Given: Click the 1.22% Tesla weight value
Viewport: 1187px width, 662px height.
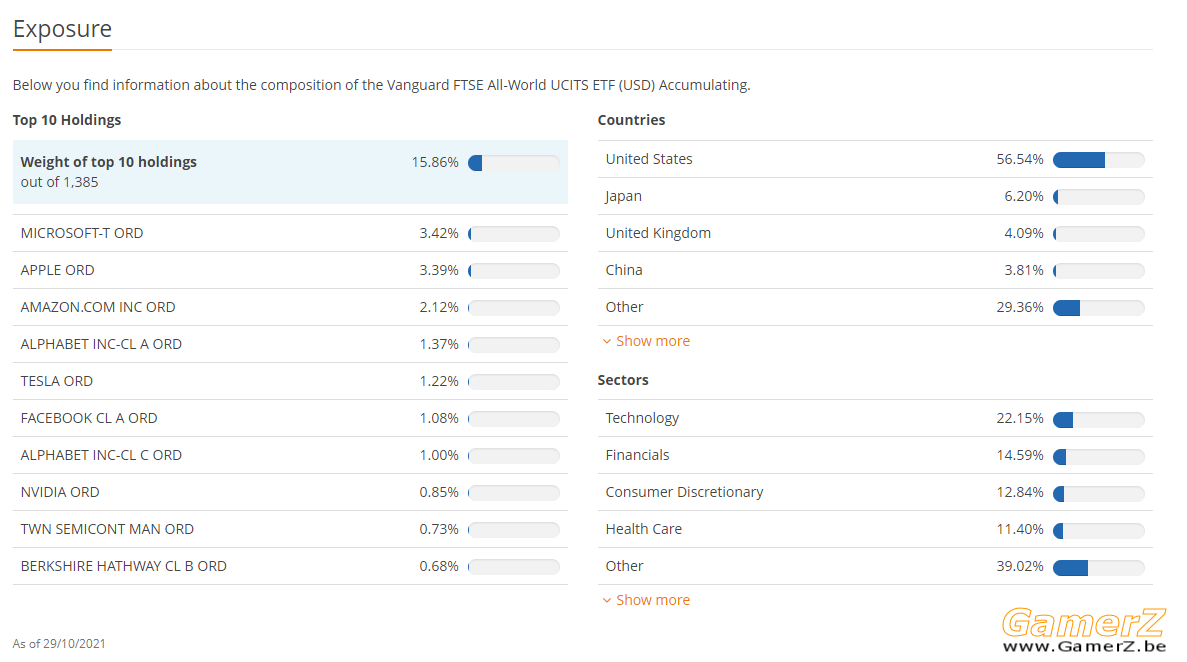Looking at the screenshot, I should click(x=439, y=382).
